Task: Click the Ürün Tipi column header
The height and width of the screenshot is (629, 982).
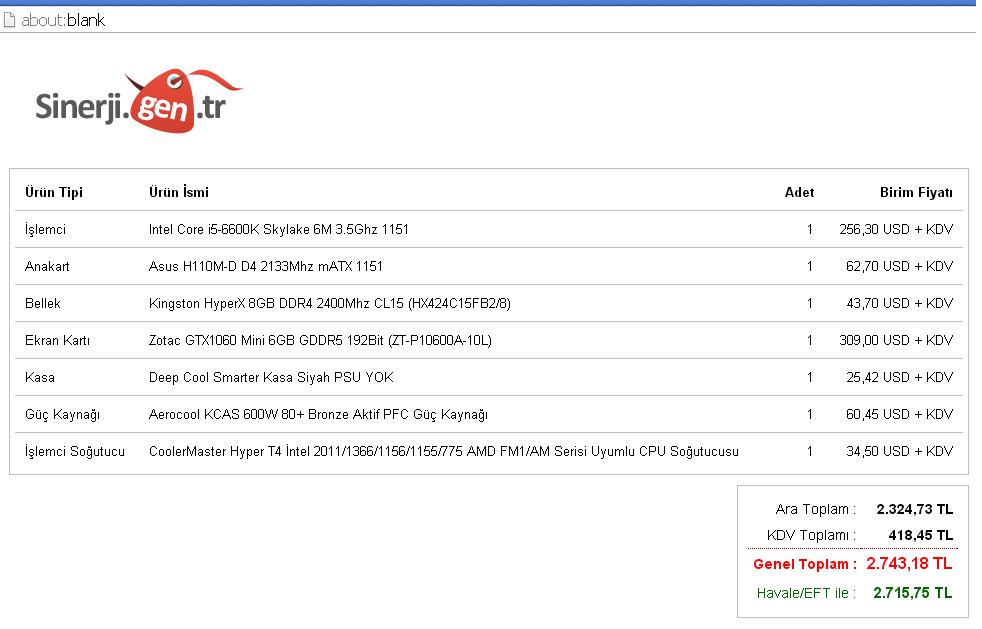Action: [54, 192]
